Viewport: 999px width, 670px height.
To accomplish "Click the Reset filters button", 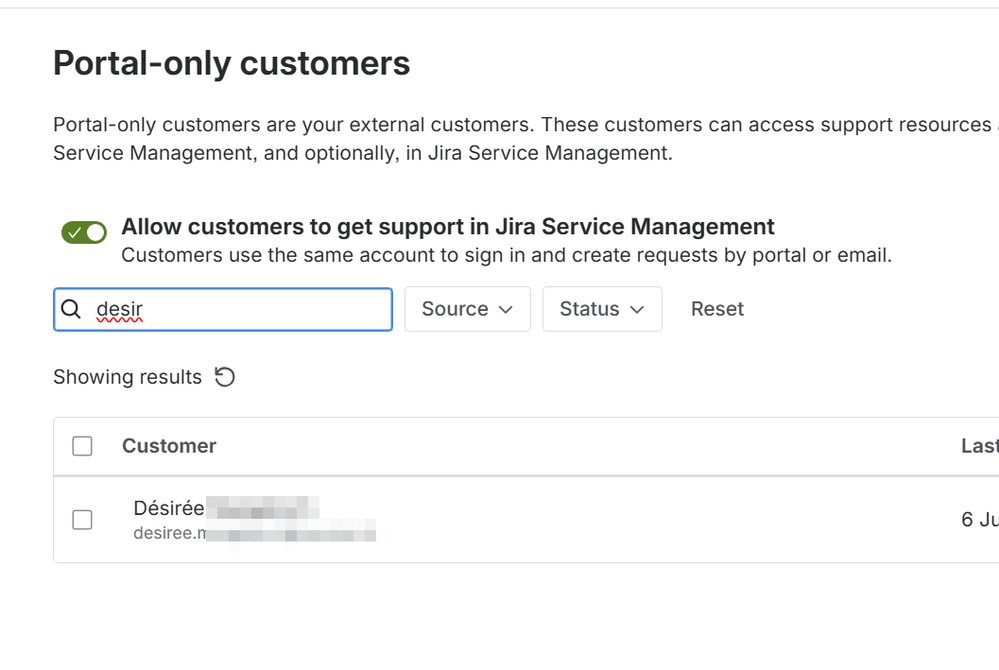I will (717, 309).
